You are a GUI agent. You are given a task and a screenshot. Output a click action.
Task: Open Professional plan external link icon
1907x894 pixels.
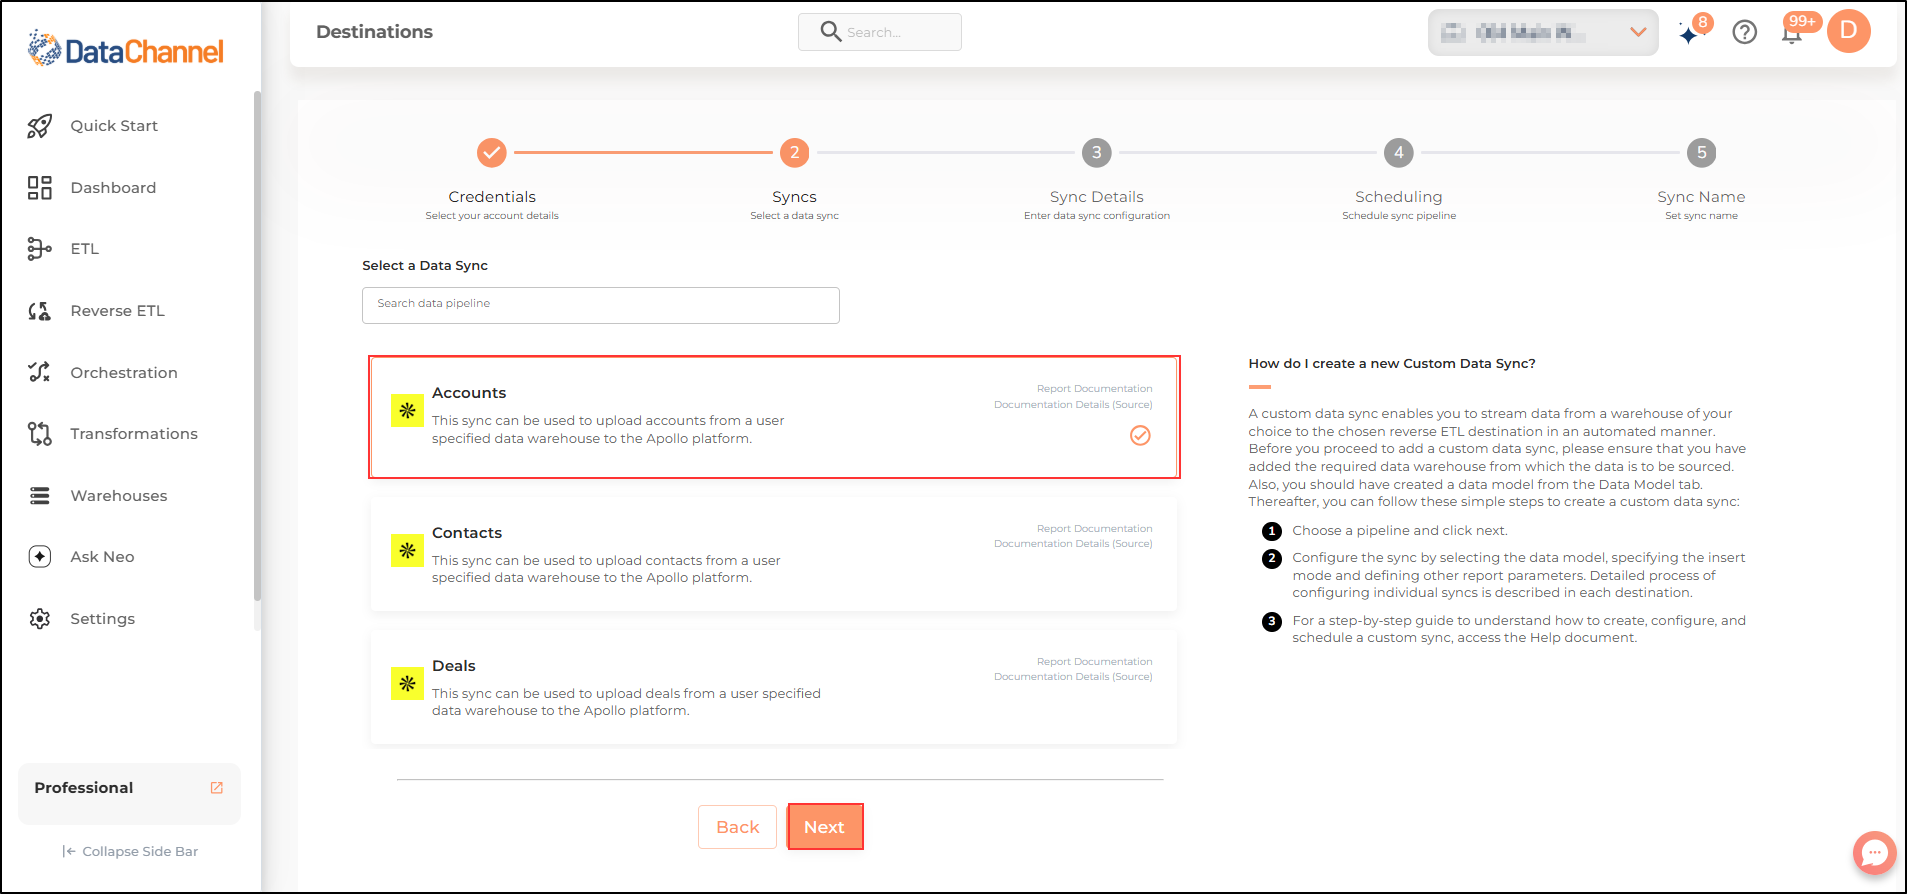216,788
